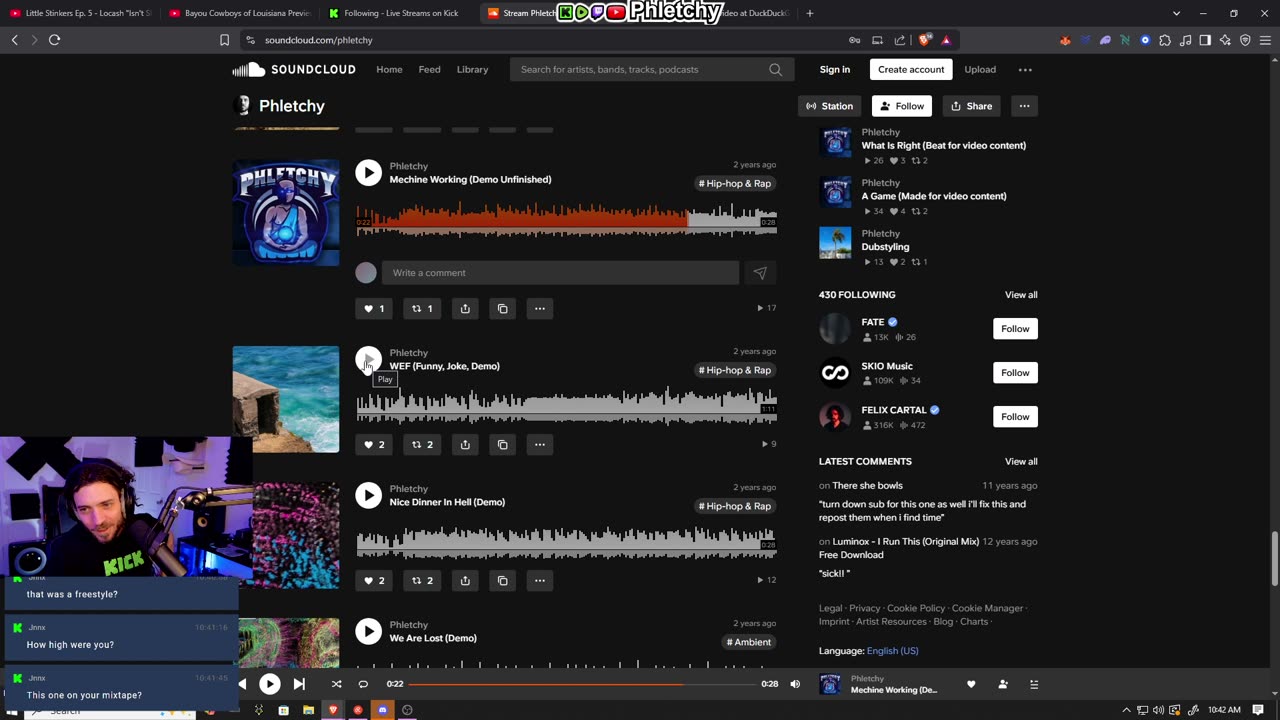Show hidden system tray icons
Viewport: 1280px width, 720px height.
pos(1126,710)
